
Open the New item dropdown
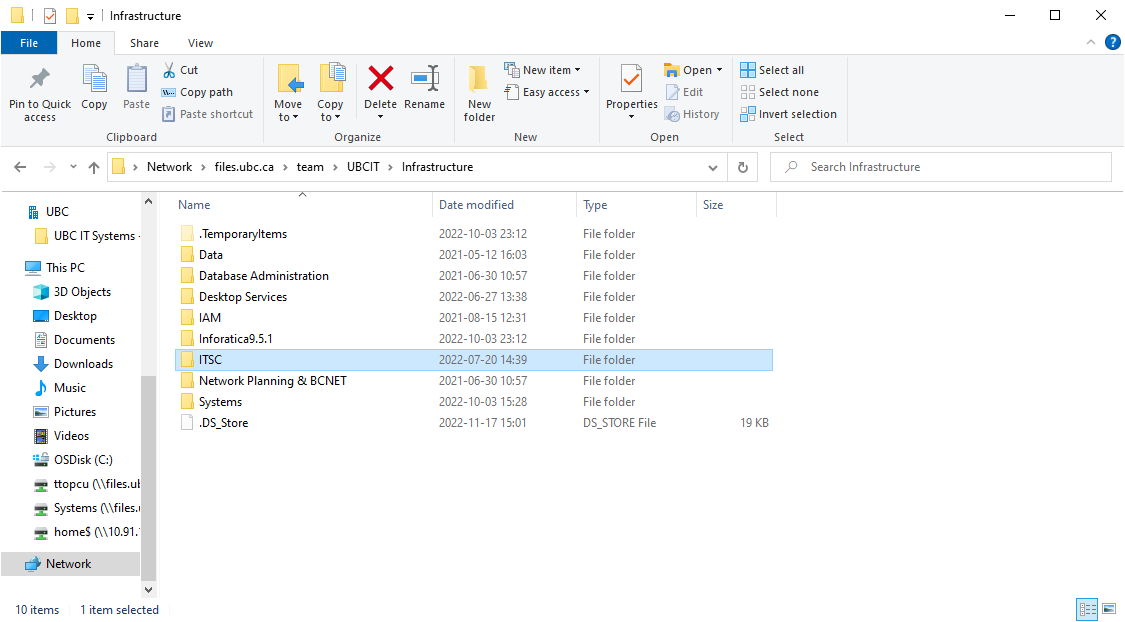543,70
